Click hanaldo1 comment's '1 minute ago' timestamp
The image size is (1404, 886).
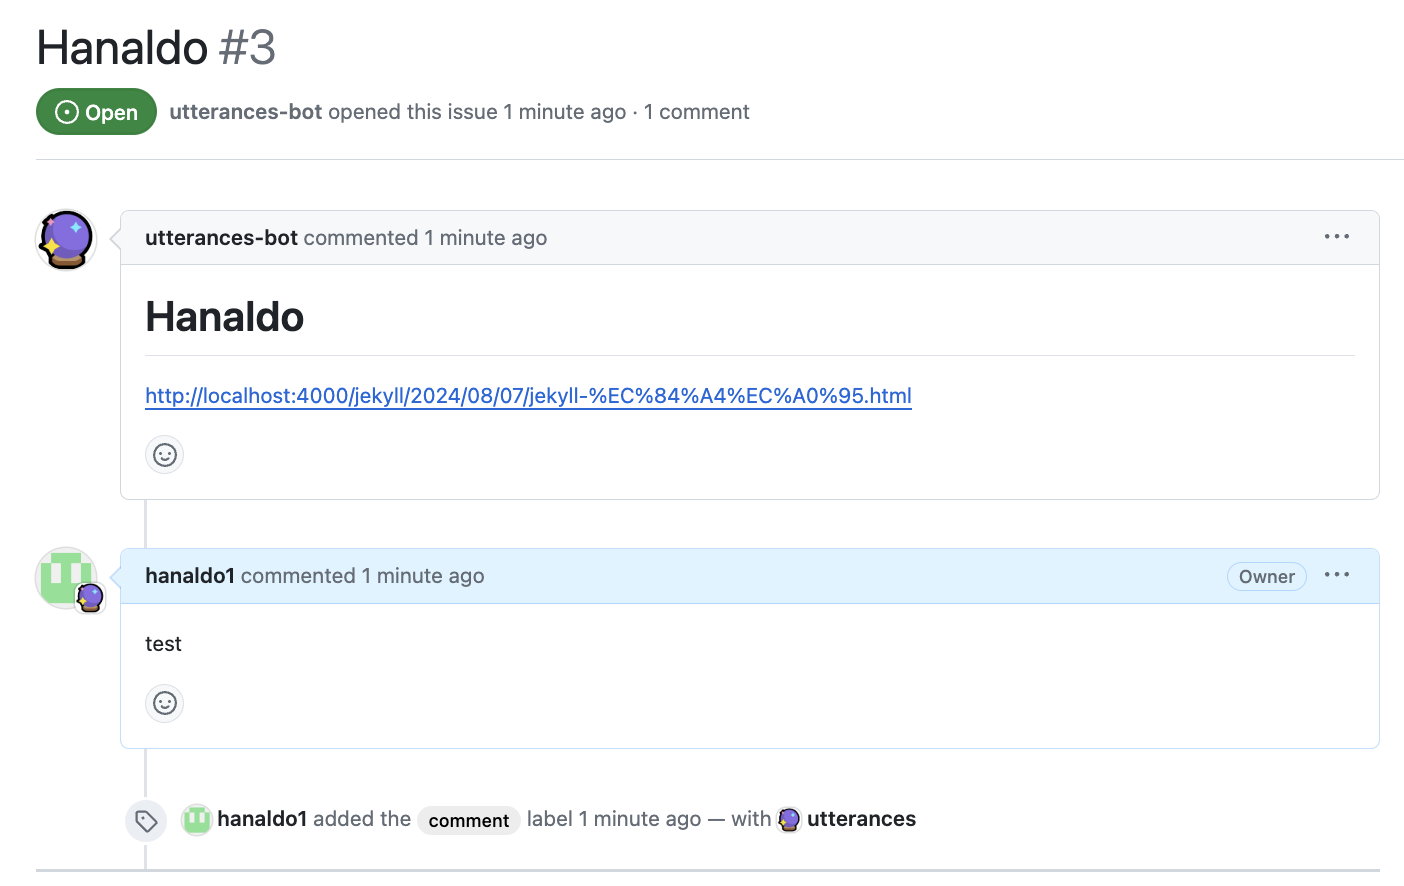point(422,576)
